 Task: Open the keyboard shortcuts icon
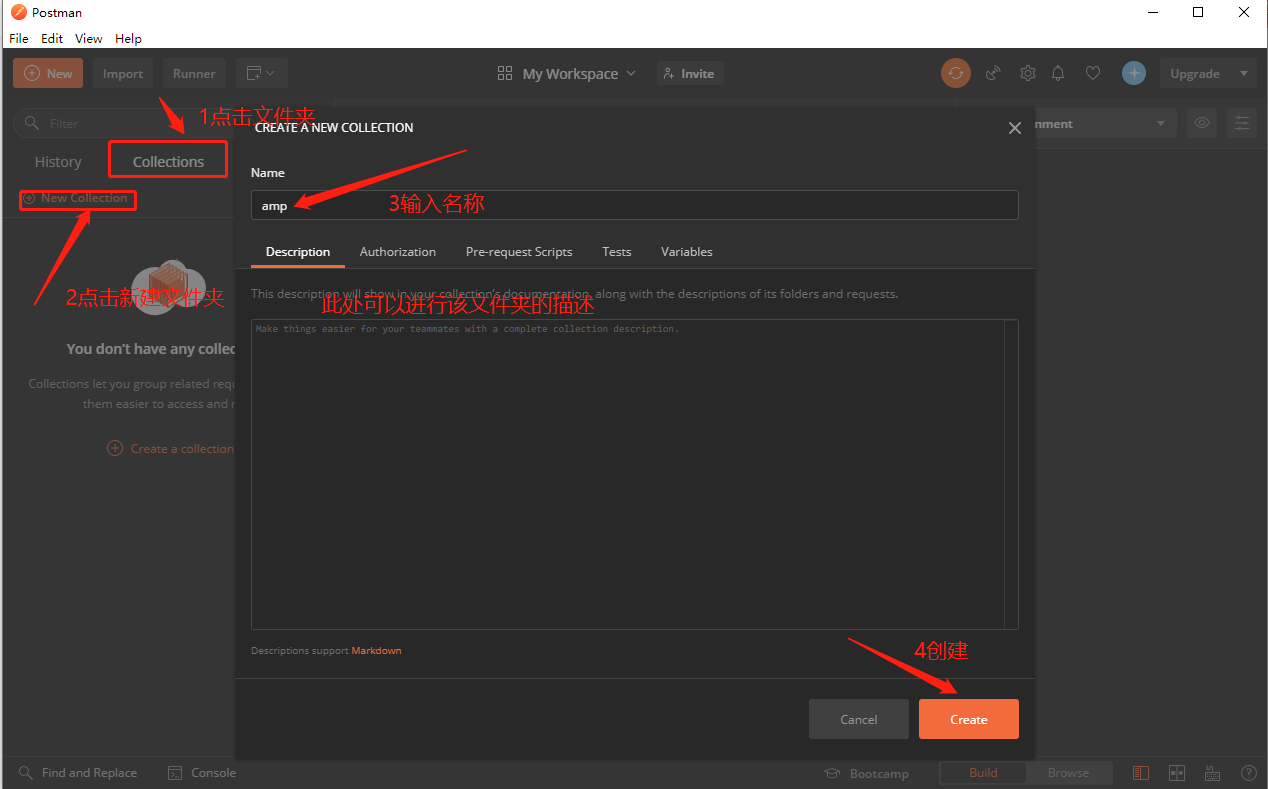tap(1212, 773)
